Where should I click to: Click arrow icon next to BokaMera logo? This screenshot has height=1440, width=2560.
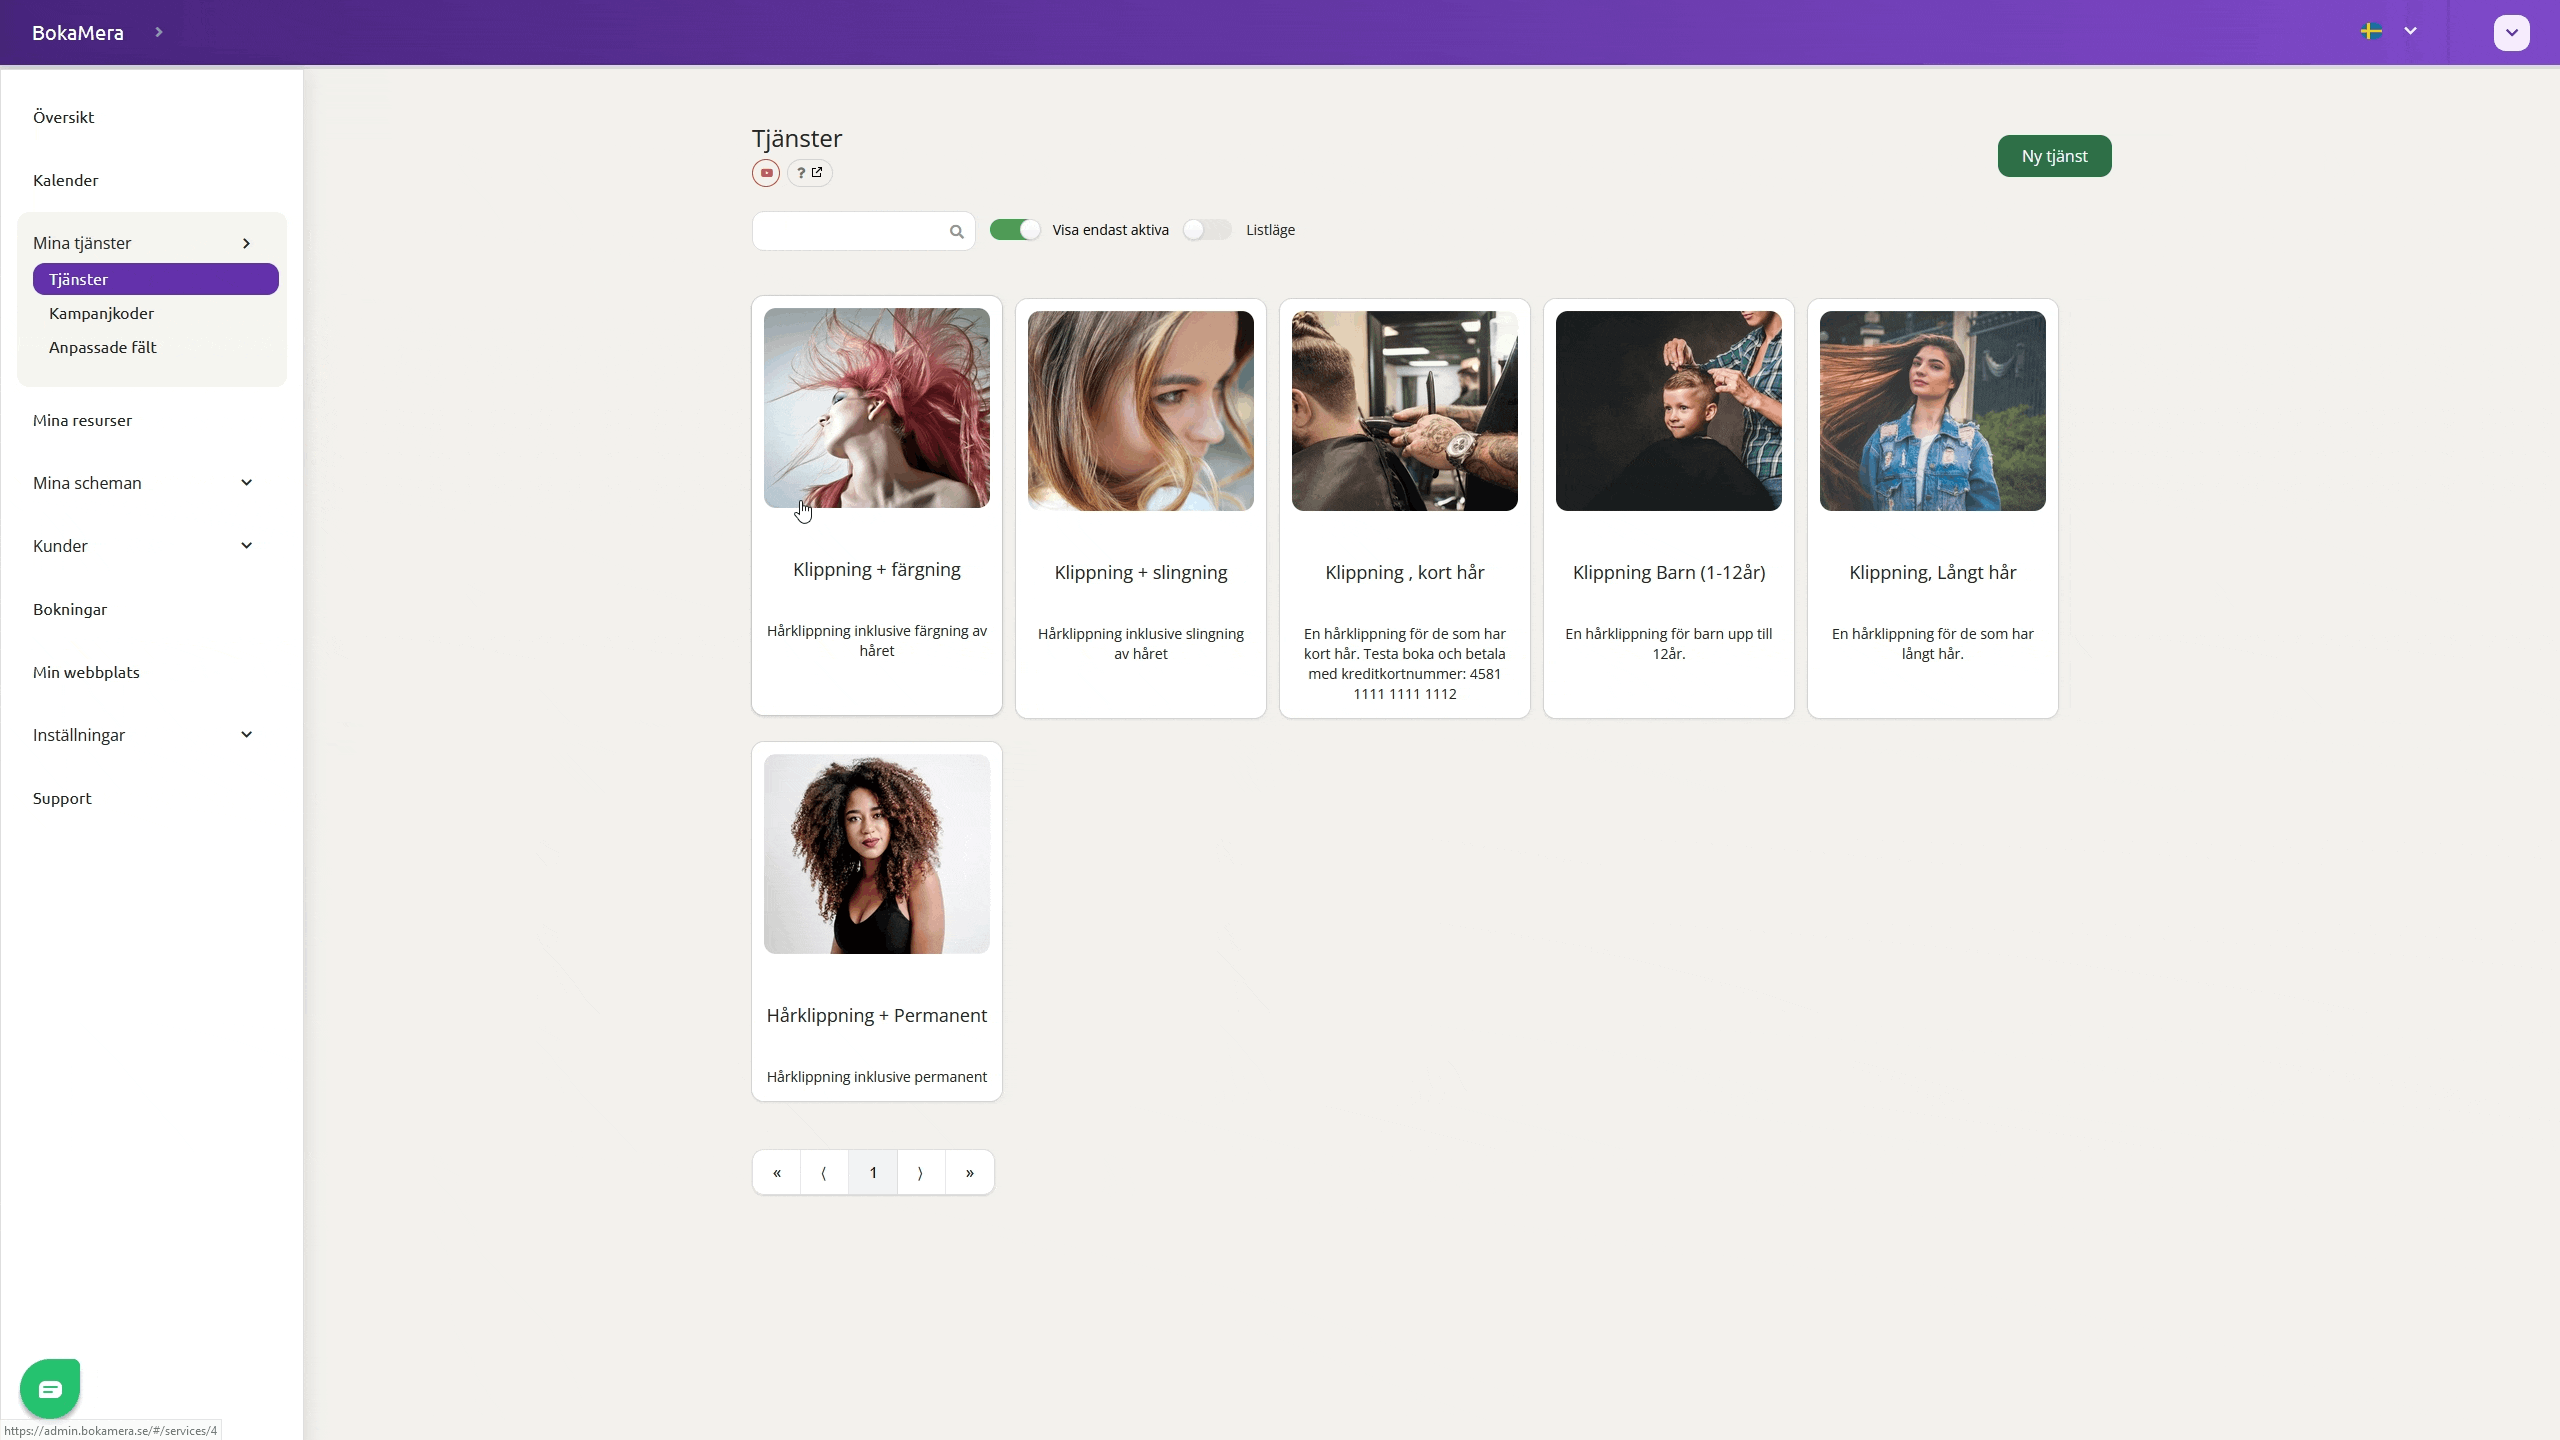tap(158, 32)
